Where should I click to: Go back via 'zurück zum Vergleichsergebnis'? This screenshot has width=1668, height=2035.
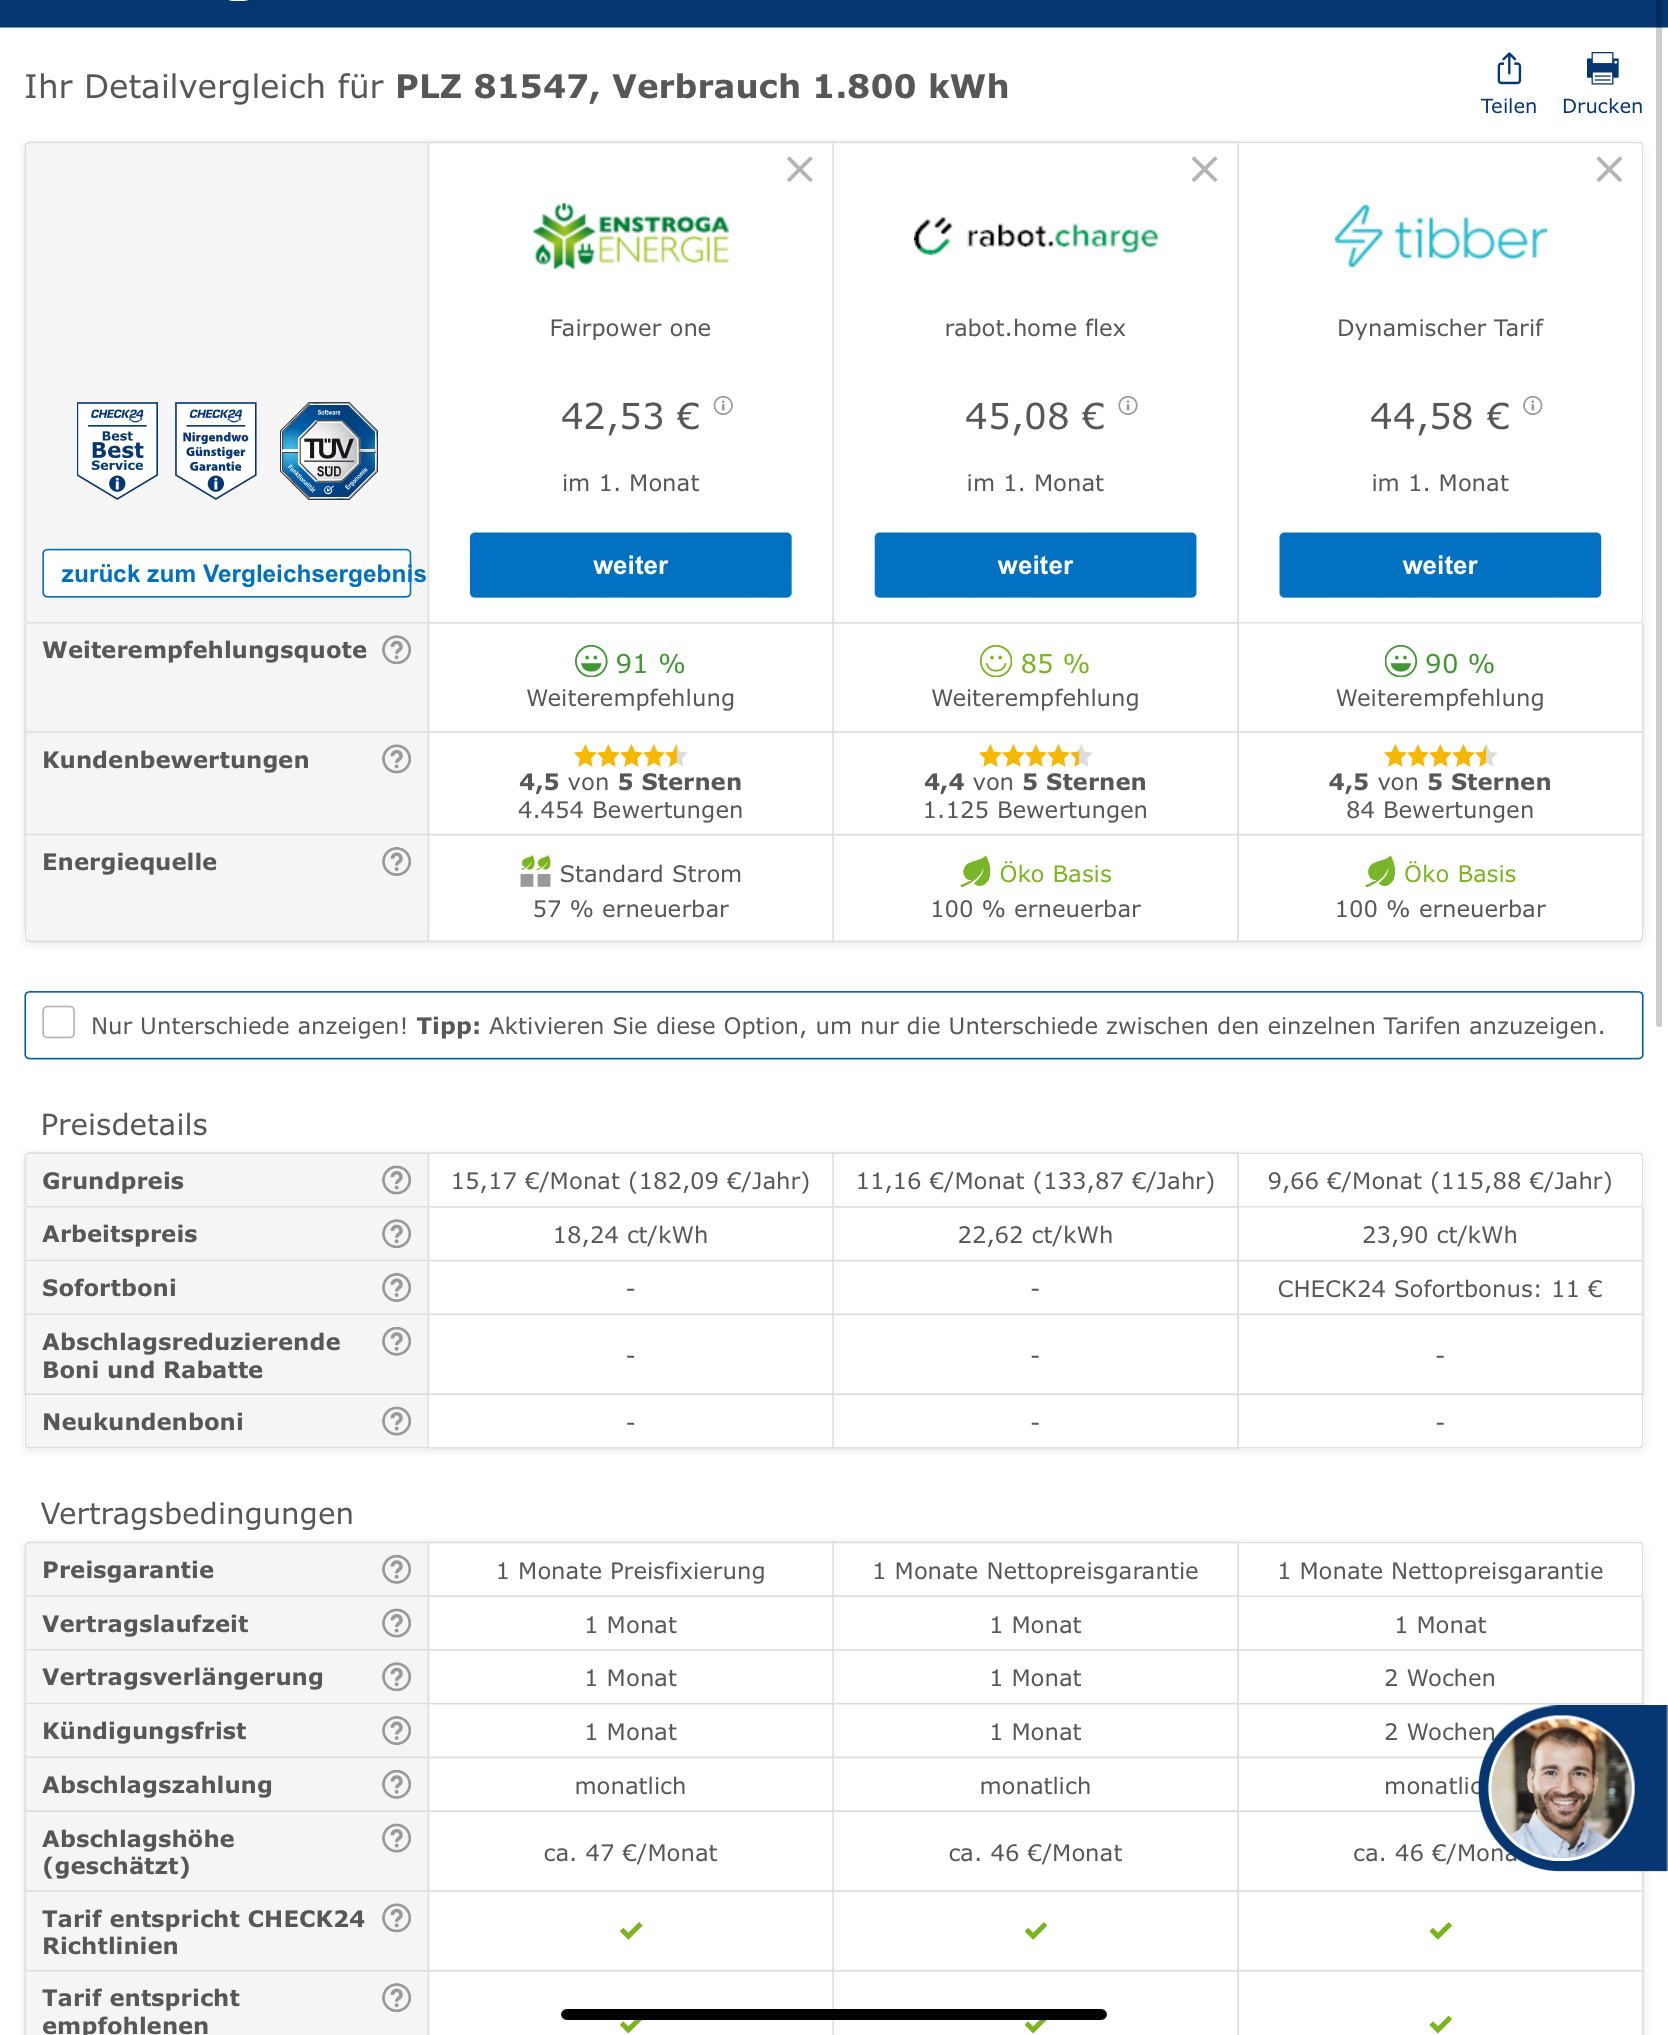(227, 573)
